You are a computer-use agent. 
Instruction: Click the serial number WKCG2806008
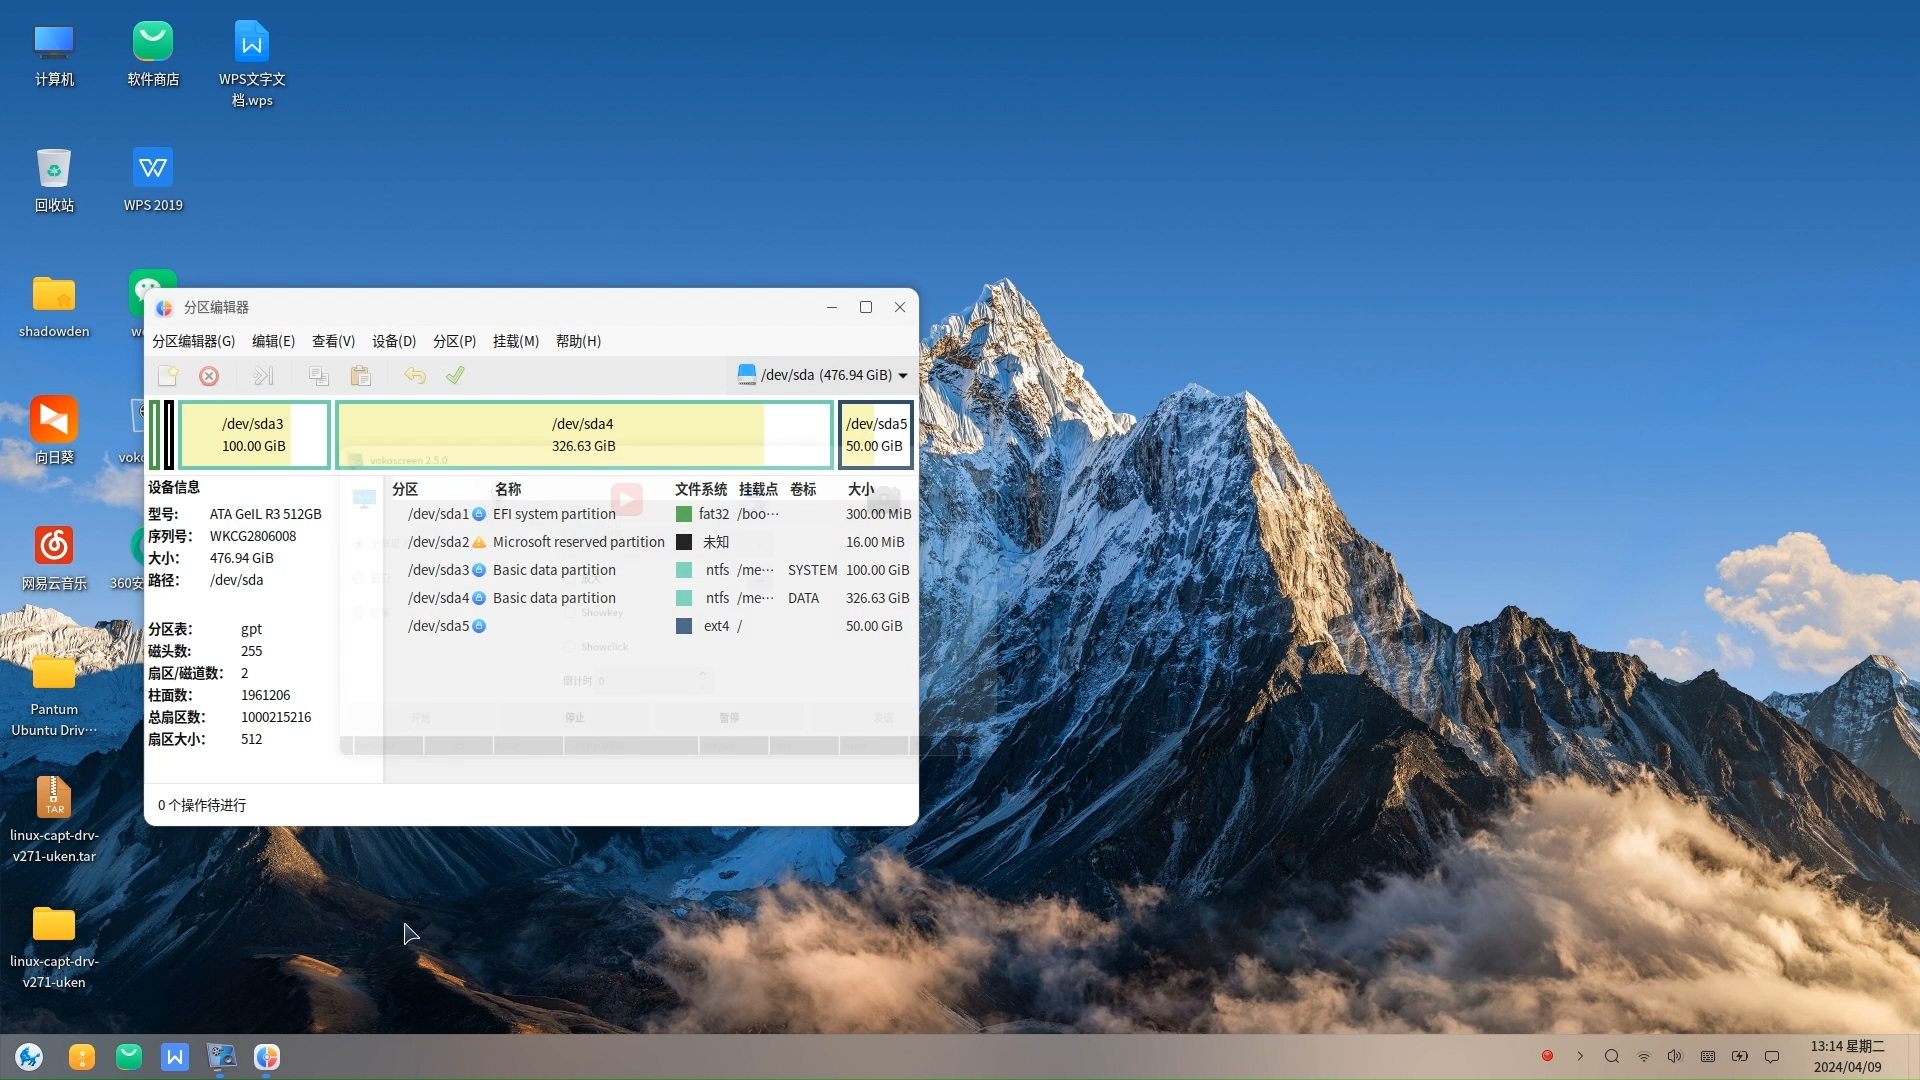[253, 536]
